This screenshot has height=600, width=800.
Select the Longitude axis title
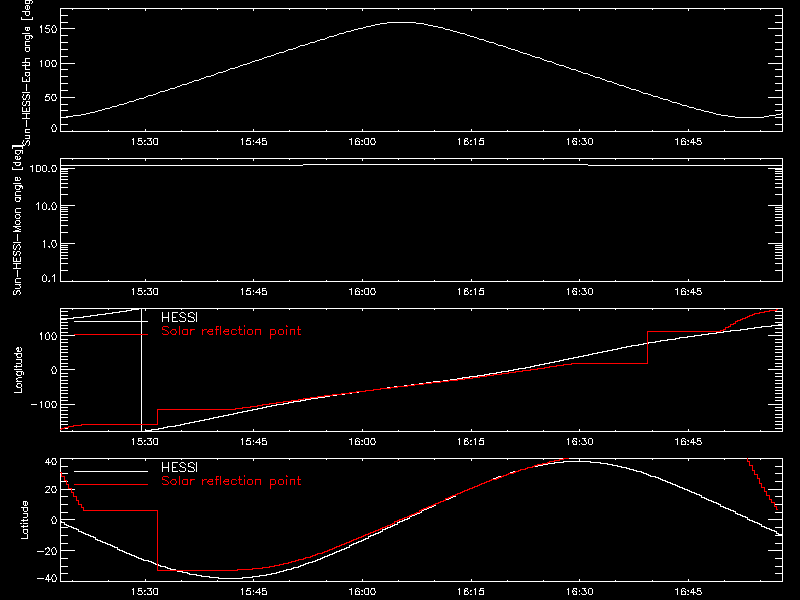[18, 370]
